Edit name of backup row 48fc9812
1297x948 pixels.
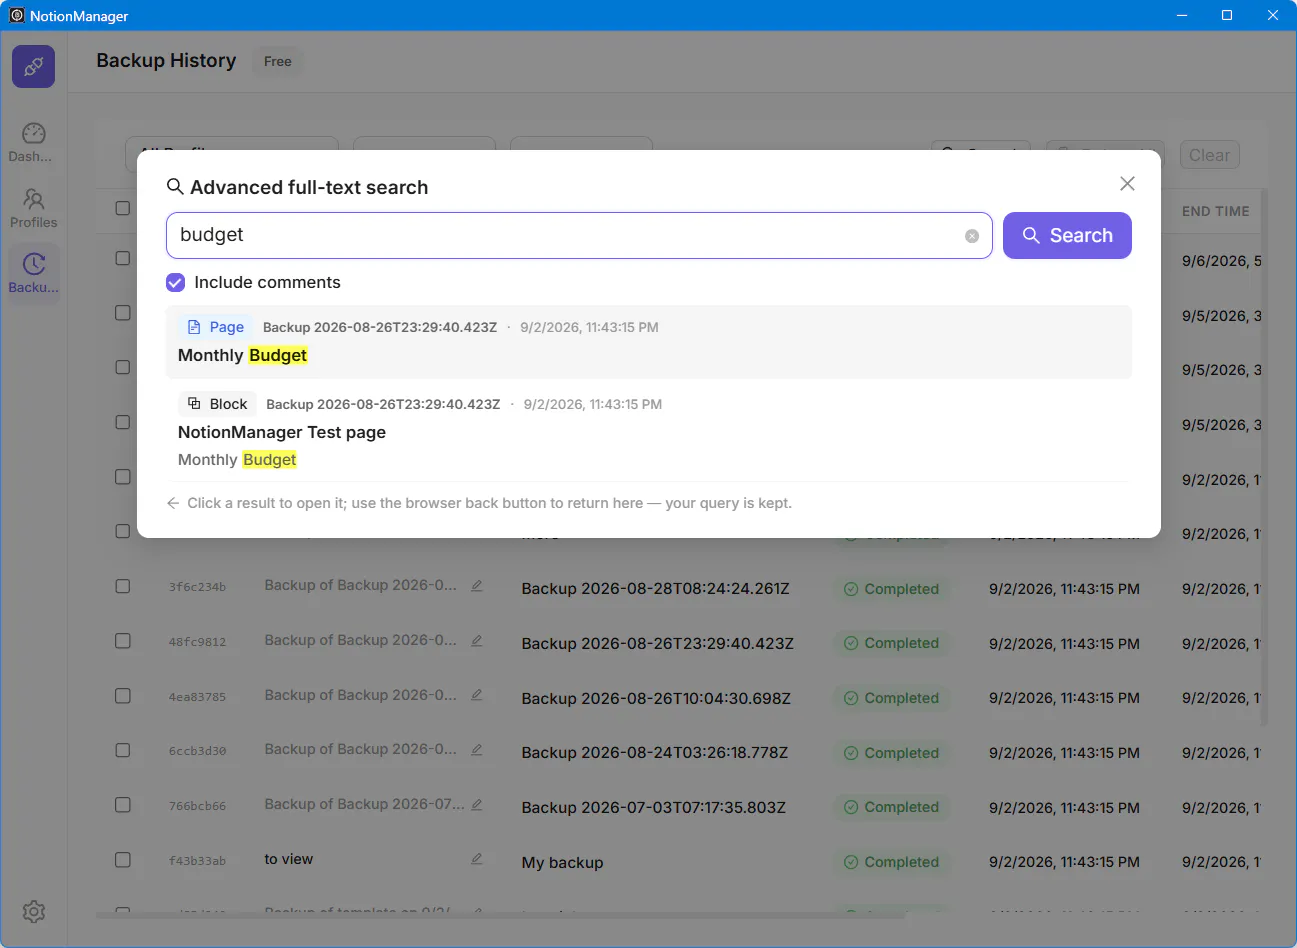tap(477, 640)
